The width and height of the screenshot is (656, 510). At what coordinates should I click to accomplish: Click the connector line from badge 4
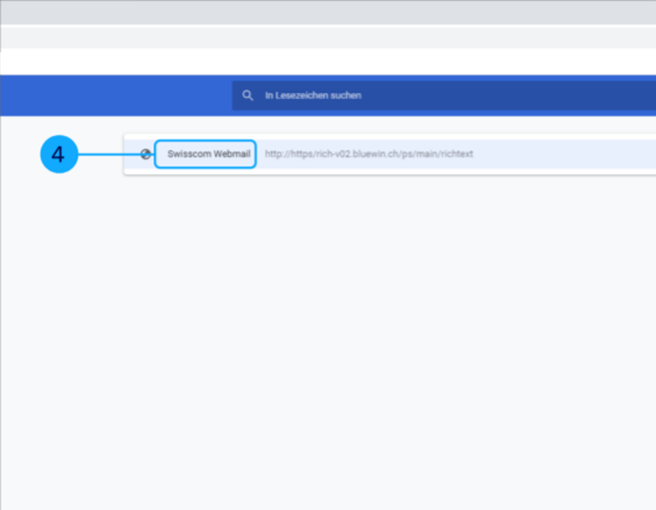pos(110,155)
